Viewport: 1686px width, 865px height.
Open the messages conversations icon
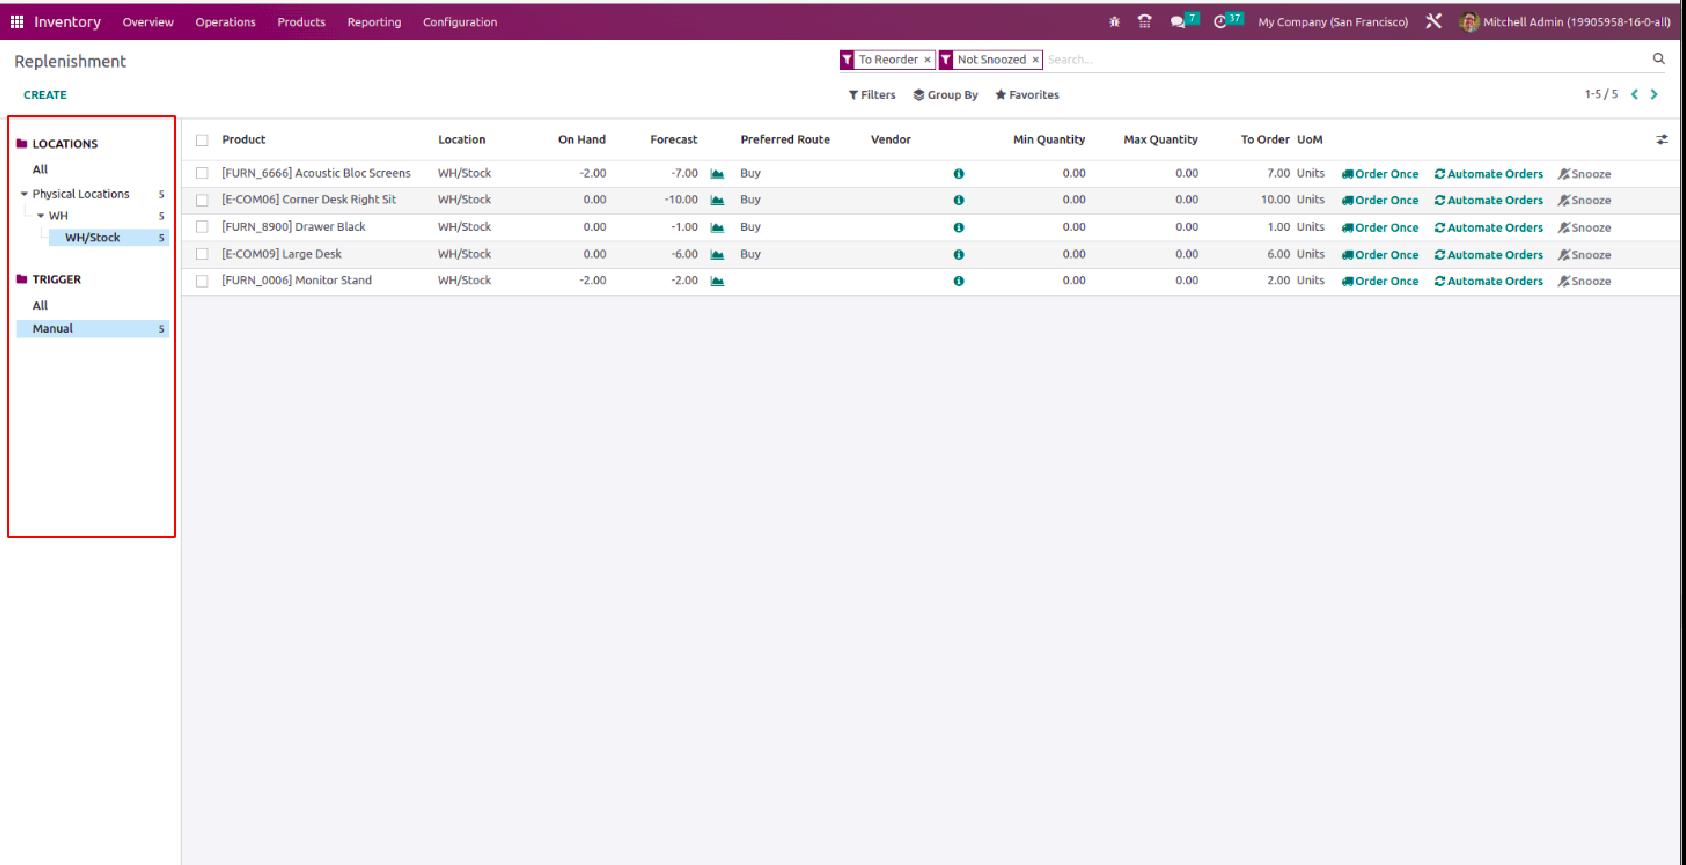(1178, 22)
